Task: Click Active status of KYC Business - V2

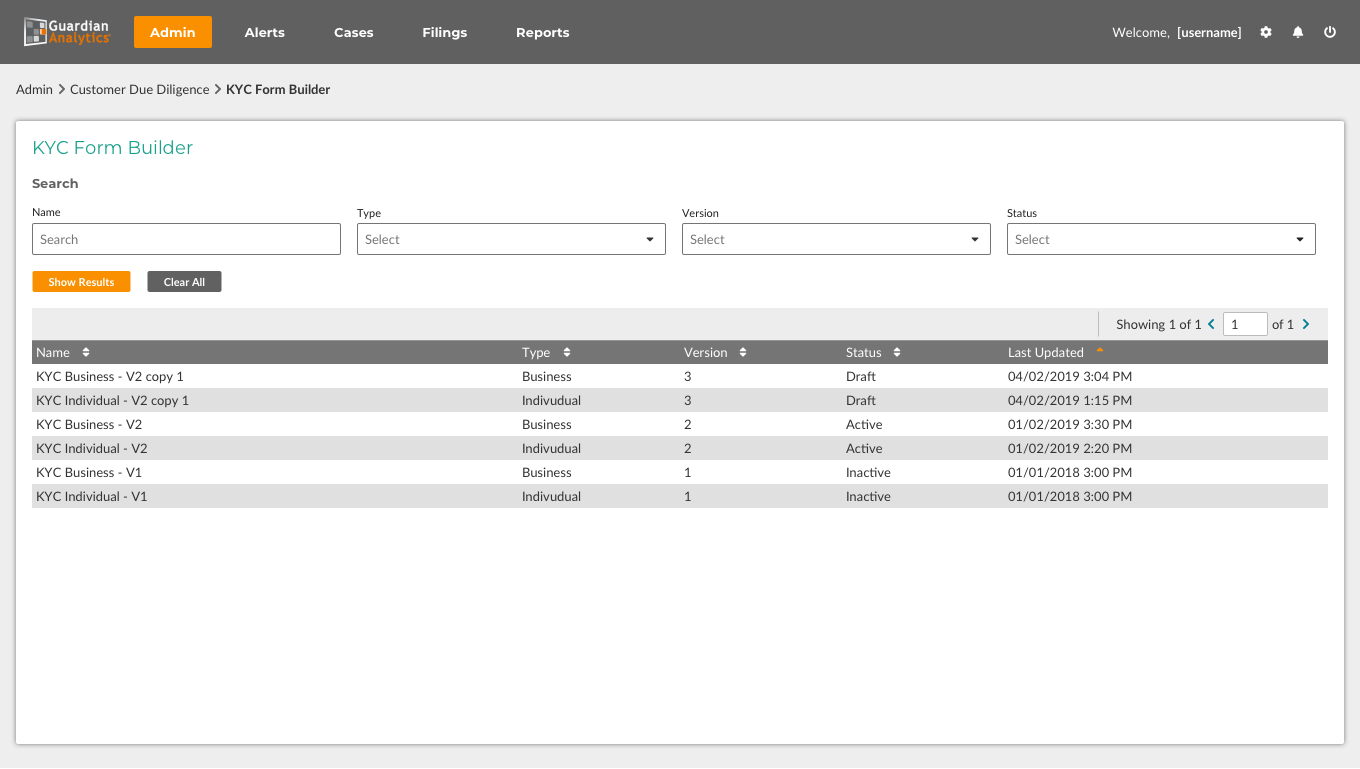Action: [x=864, y=424]
